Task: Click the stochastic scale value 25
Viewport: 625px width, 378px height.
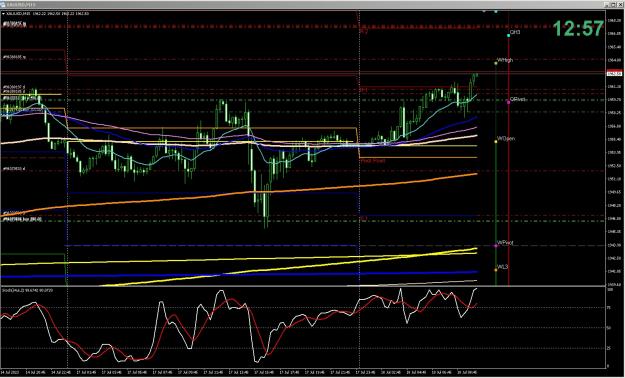Action: [609, 348]
